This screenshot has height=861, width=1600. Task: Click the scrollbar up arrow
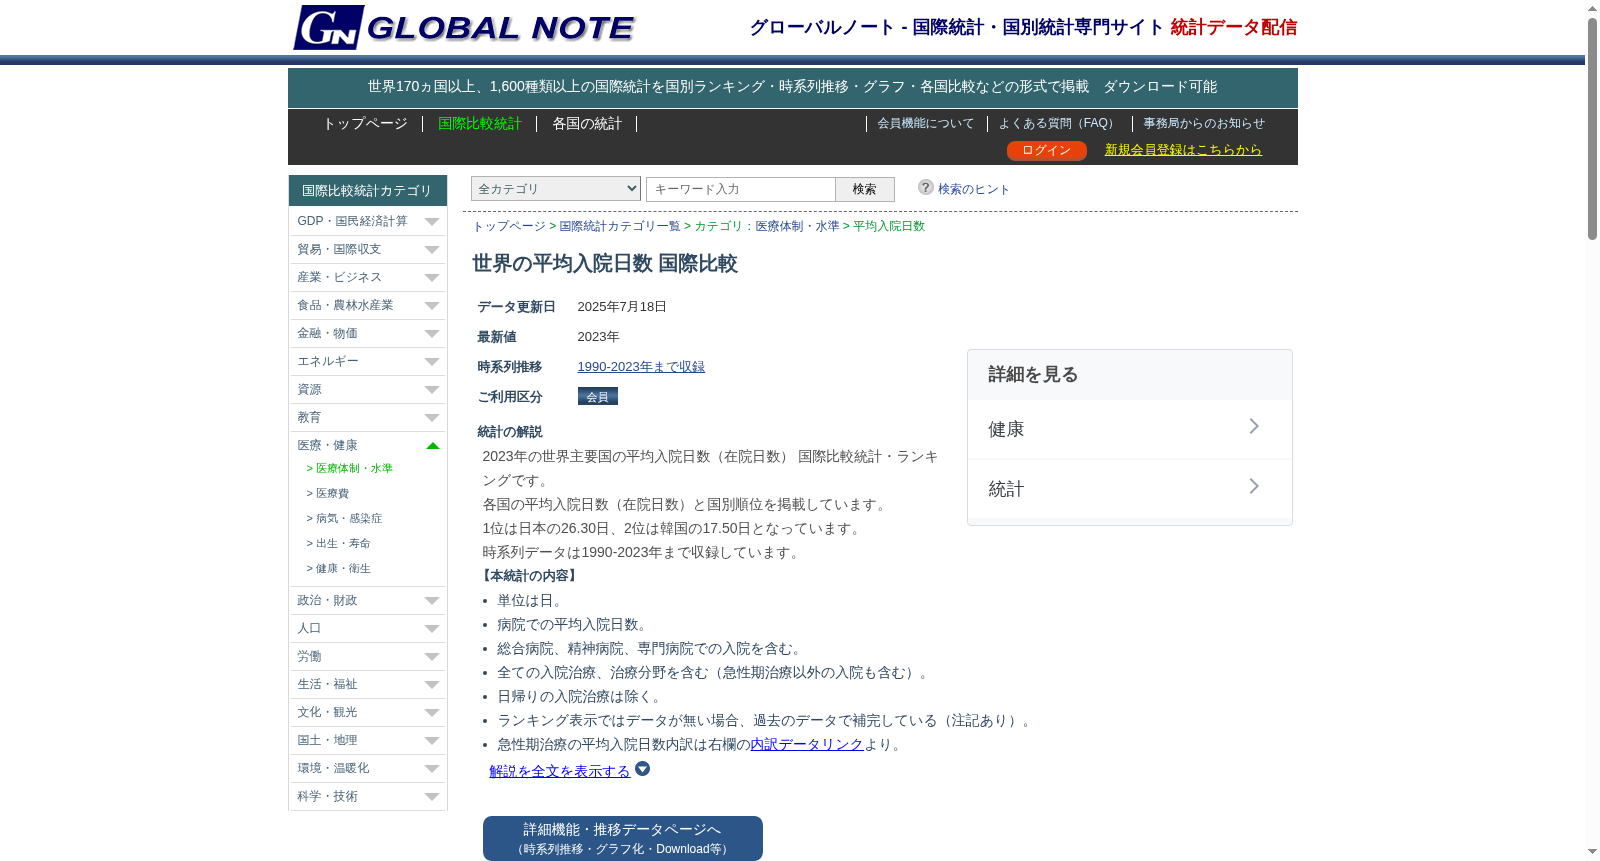[1592, 8]
